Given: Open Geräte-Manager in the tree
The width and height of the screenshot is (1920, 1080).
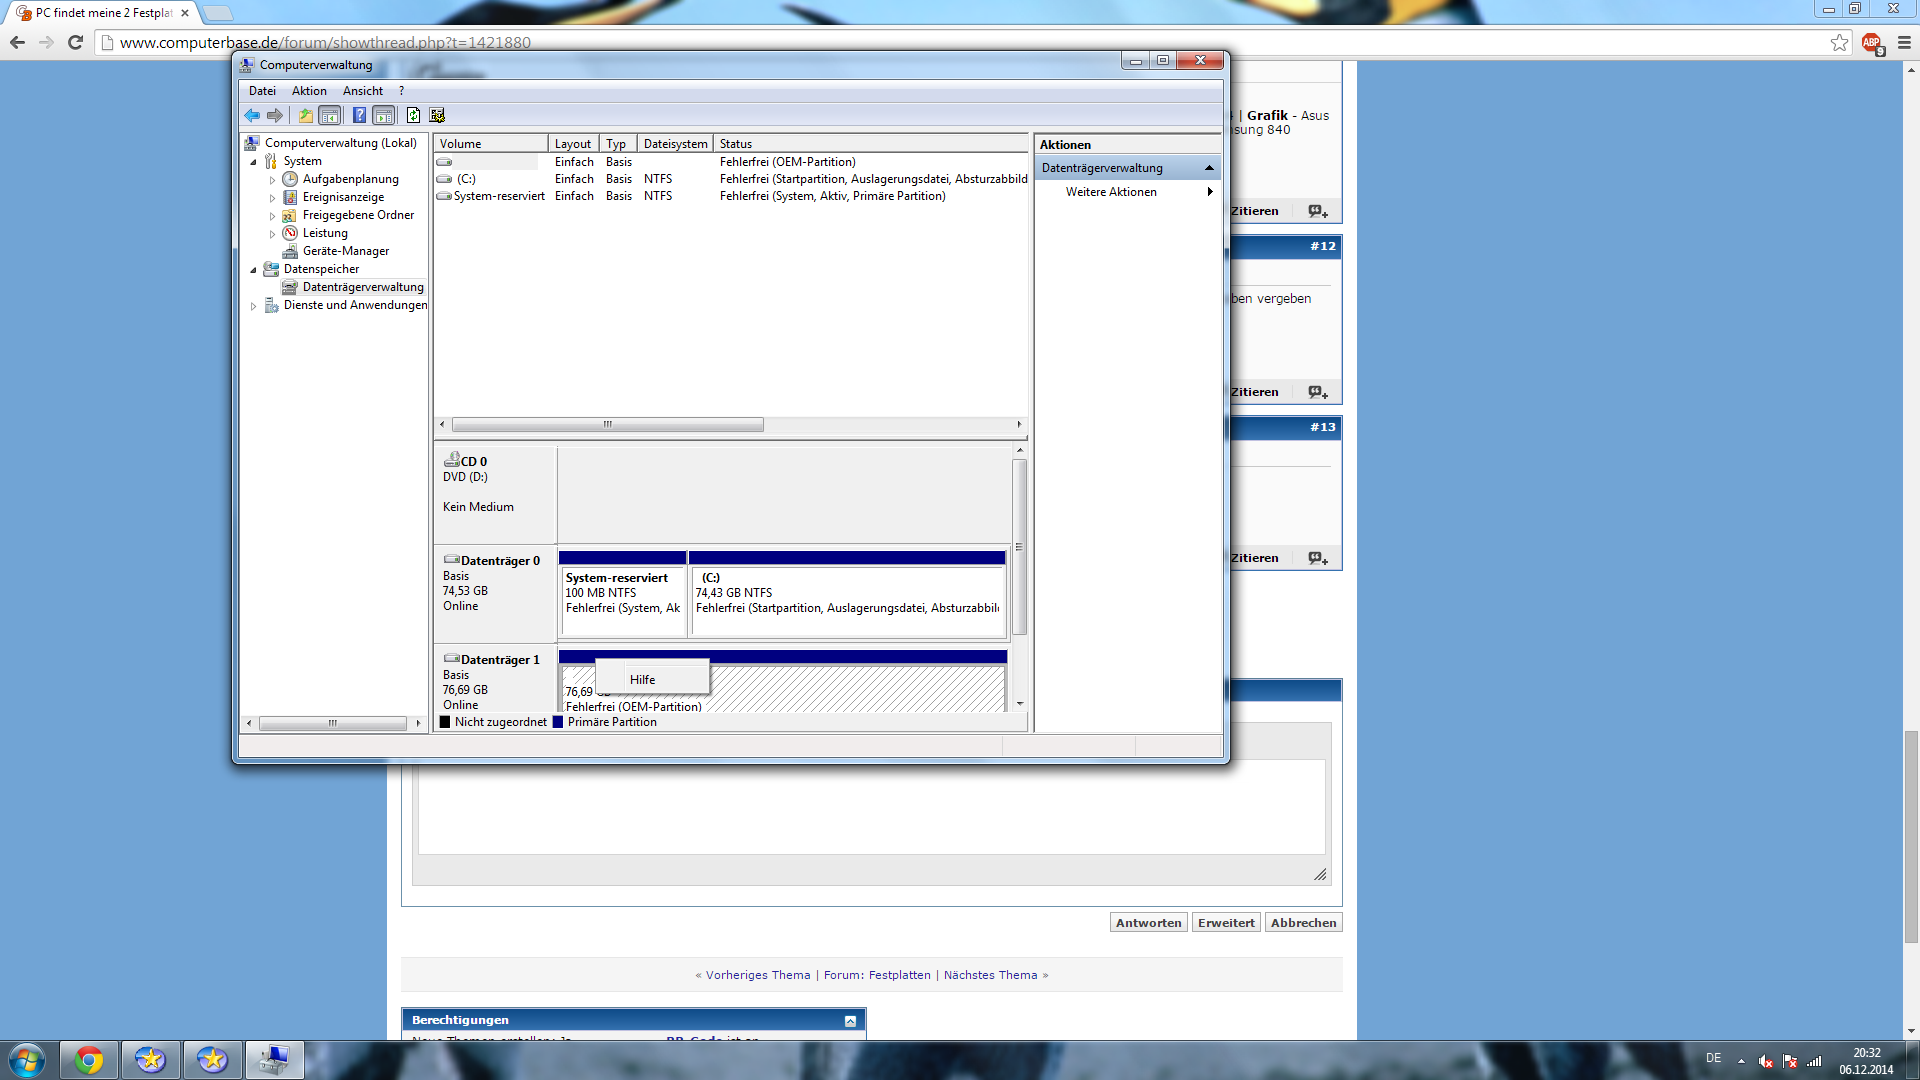Looking at the screenshot, I should (x=345, y=251).
